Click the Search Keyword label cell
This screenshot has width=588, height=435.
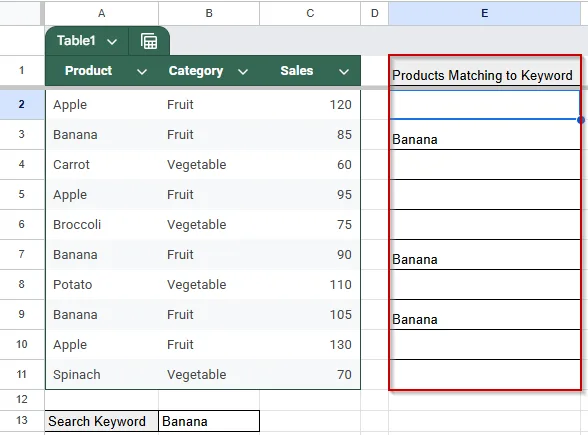click(x=102, y=421)
